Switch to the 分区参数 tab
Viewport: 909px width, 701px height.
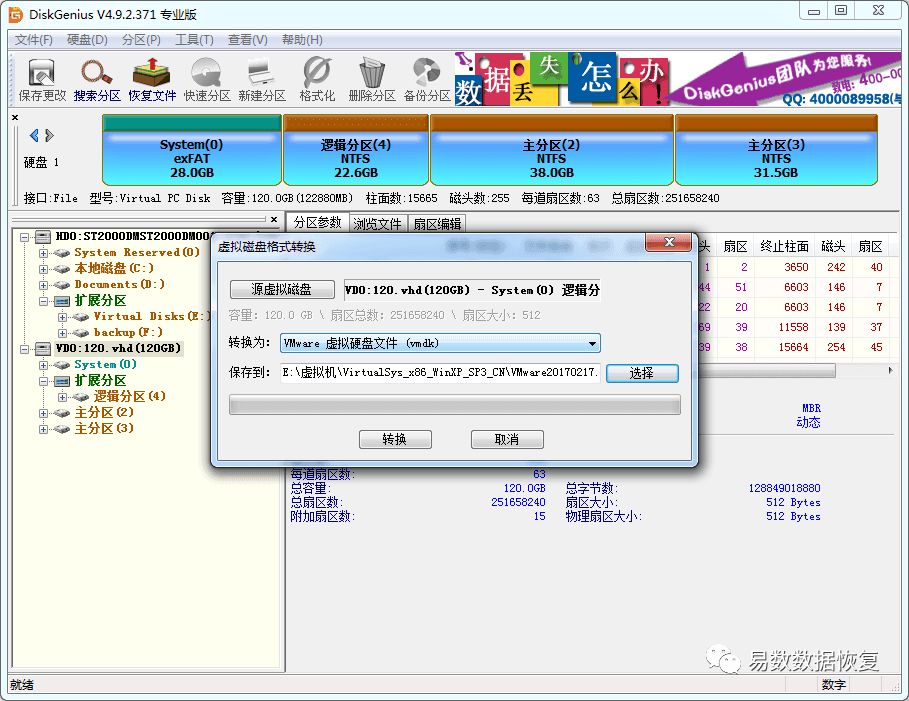pyautogui.click(x=317, y=222)
